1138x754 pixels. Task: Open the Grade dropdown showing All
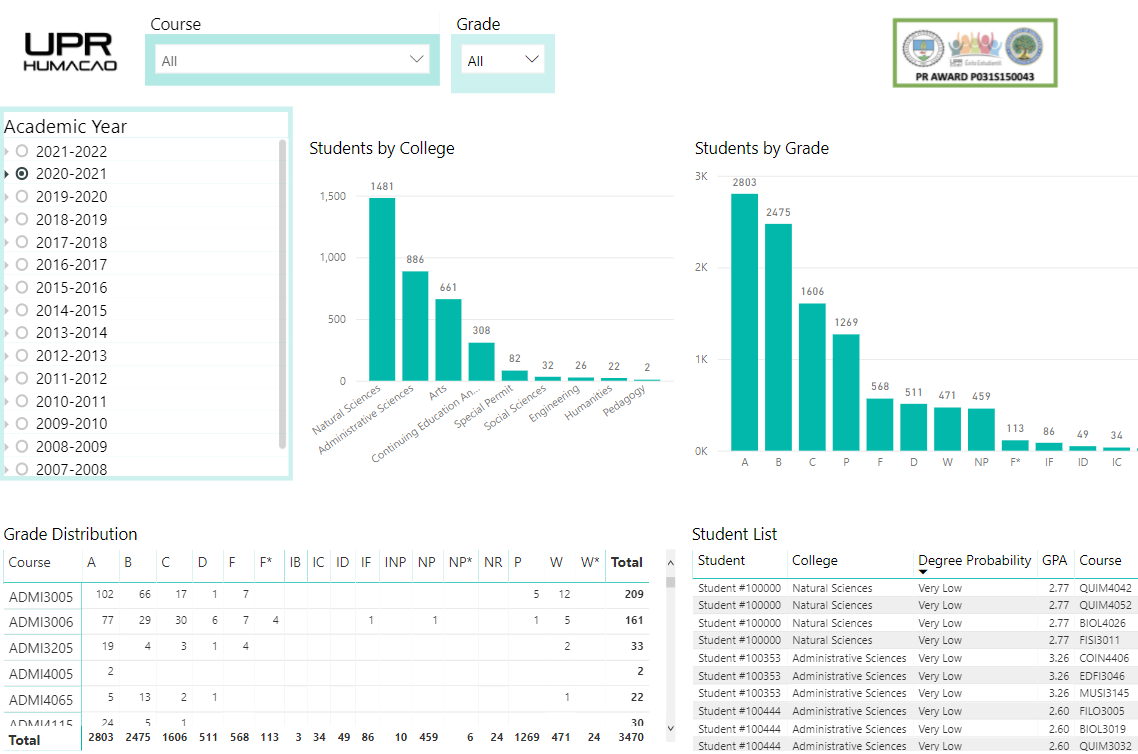click(x=502, y=58)
